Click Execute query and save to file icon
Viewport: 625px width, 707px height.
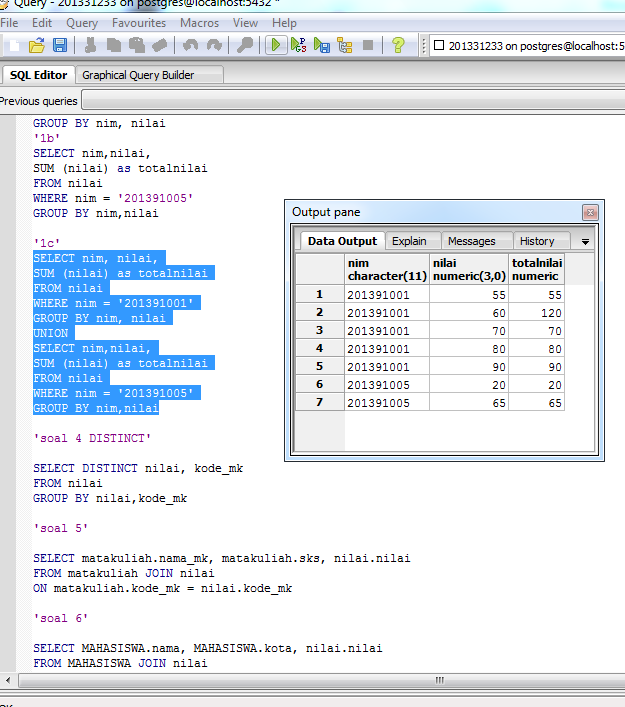(322, 46)
